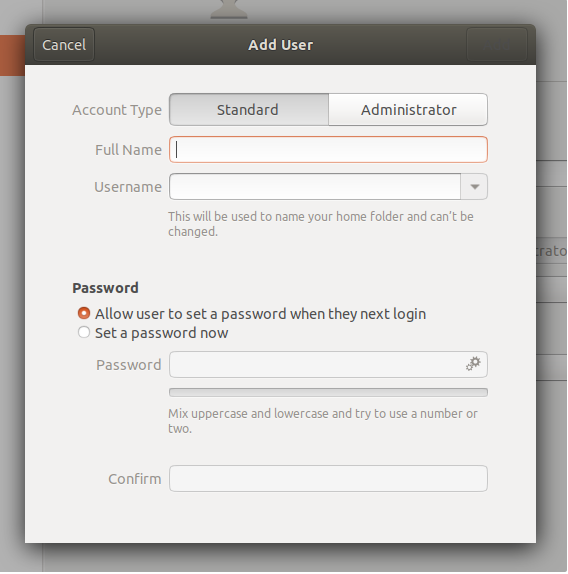
Task: Select the orange highlighted sidebar item
Action: (x=12, y=56)
